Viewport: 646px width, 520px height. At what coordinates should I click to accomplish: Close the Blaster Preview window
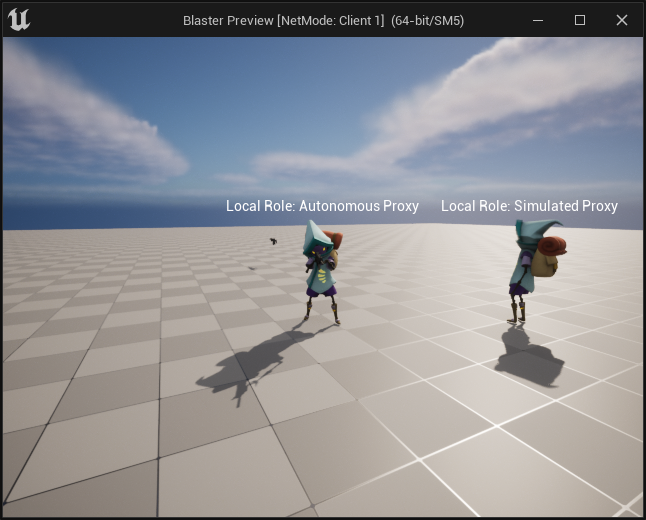coord(622,20)
